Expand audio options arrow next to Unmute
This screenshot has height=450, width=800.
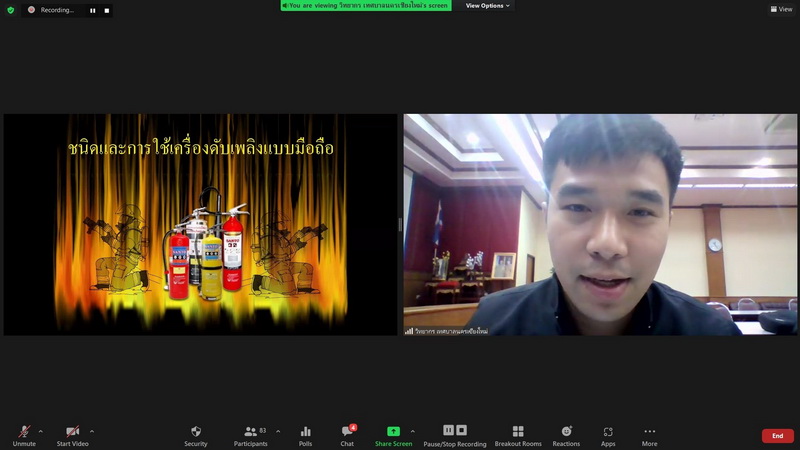(x=40, y=431)
